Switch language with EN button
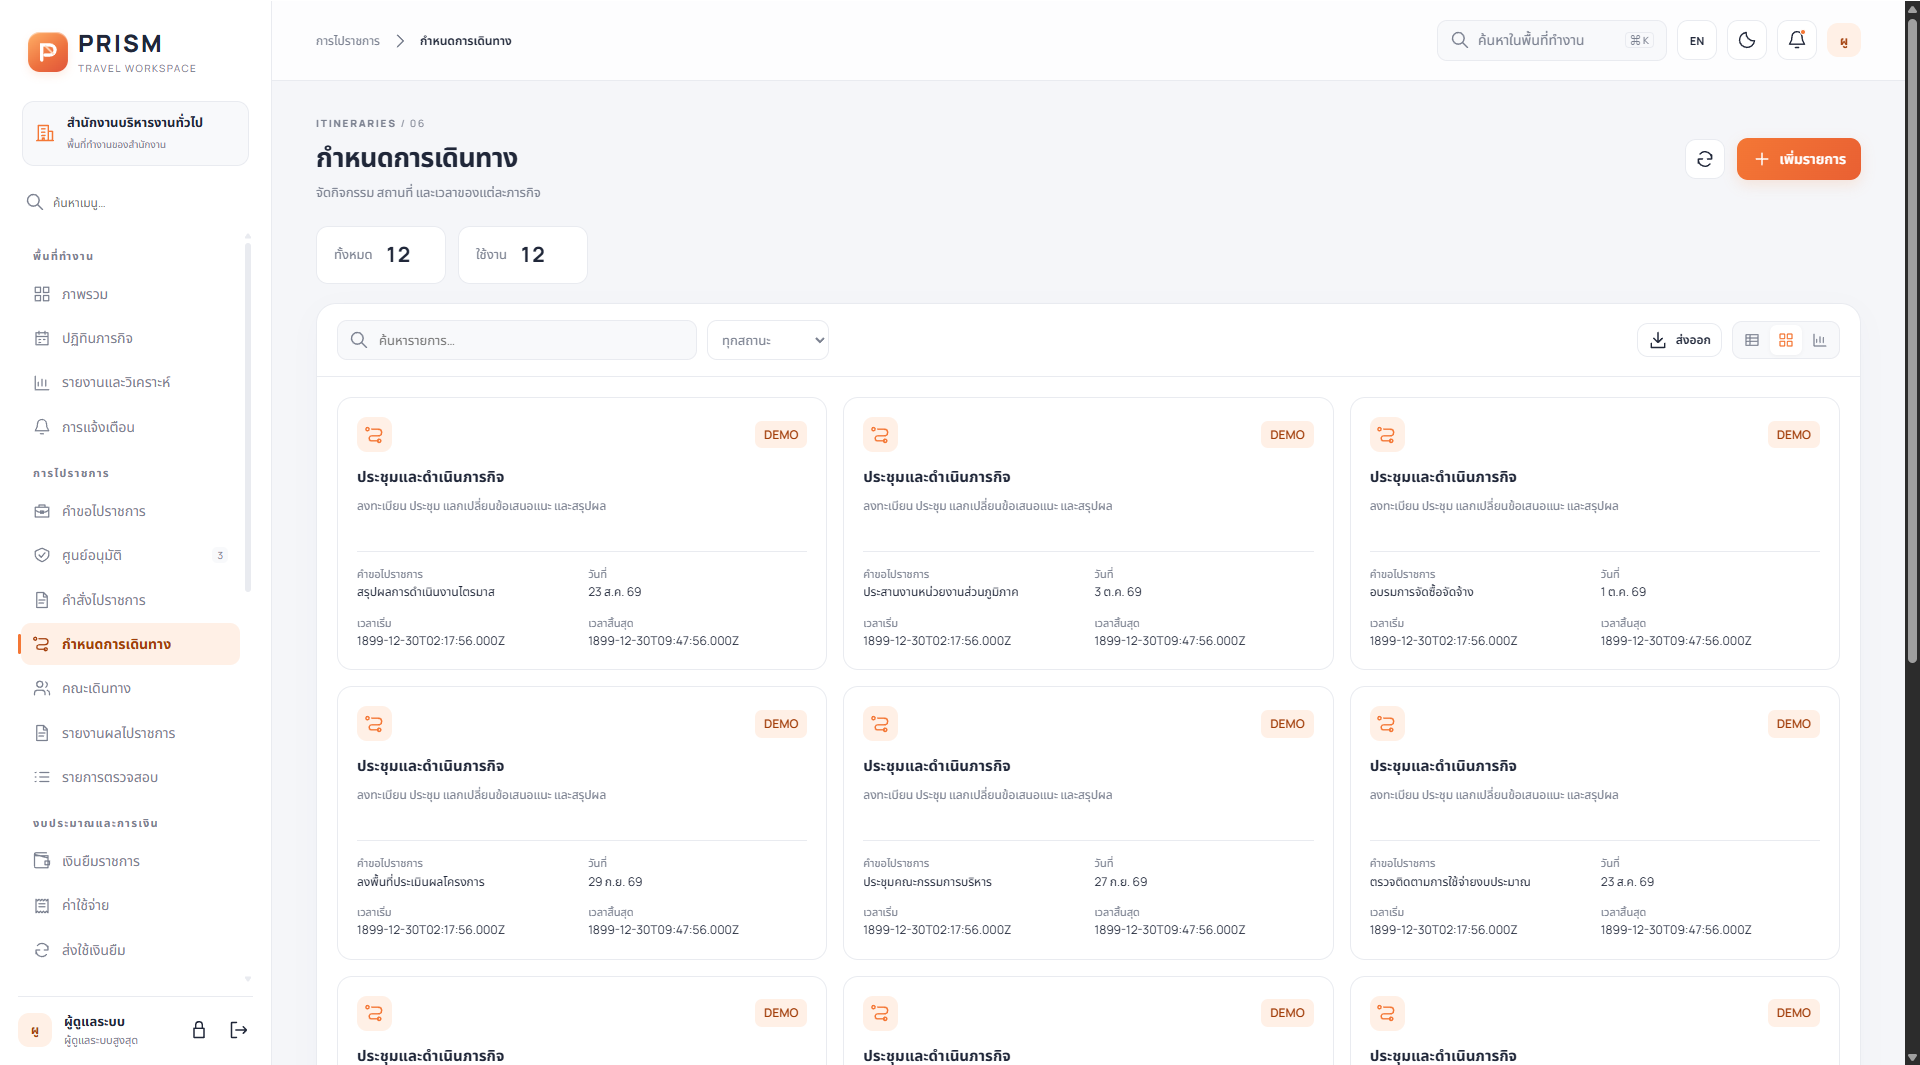The width and height of the screenshot is (1920, 1065). [1697, 40]
